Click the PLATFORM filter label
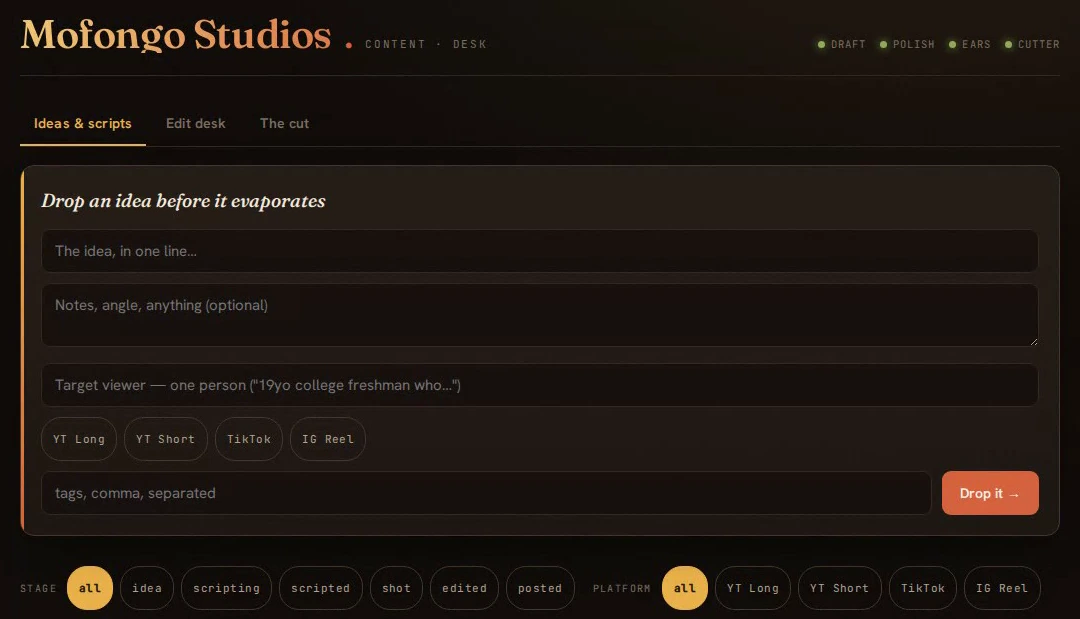Viewport: 1080px width, 619px height. pyautogui.click(x=621, y=589)
